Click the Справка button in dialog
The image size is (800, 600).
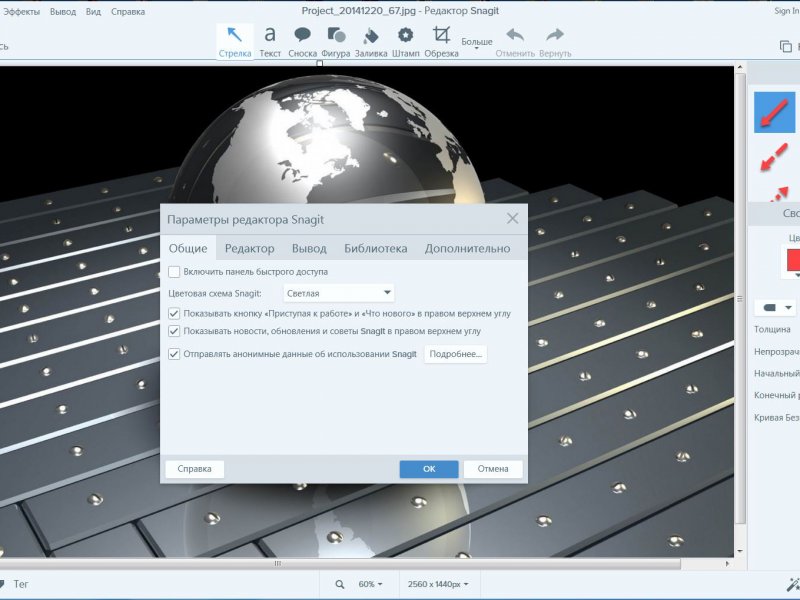pyautogui.click(x=194, y=469)
